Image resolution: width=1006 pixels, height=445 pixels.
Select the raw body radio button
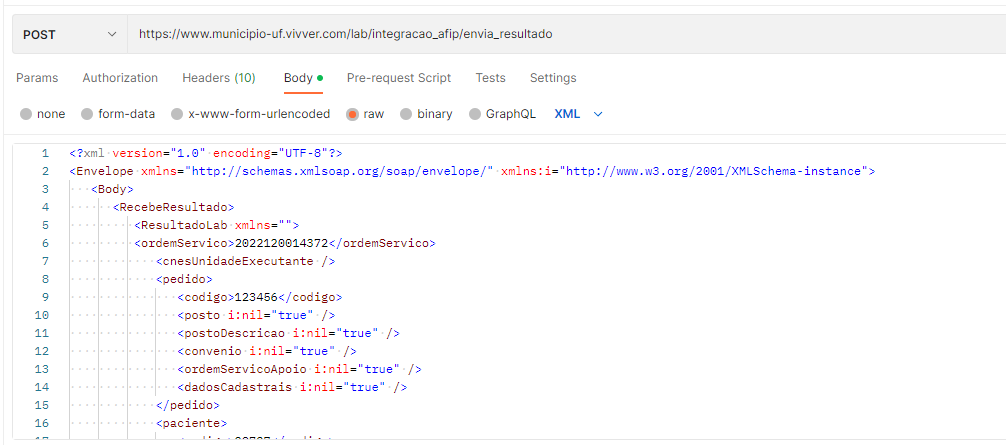pos(353,114)
